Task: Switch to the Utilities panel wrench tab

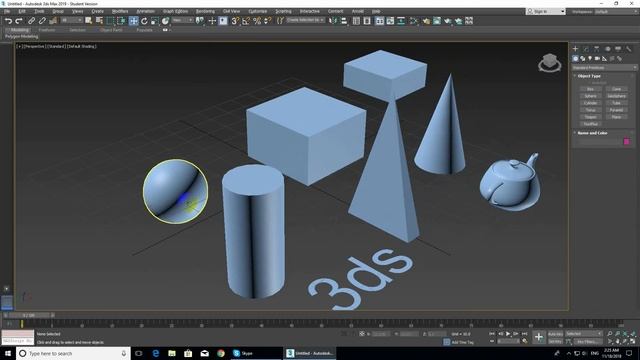Action: [629, 49]
